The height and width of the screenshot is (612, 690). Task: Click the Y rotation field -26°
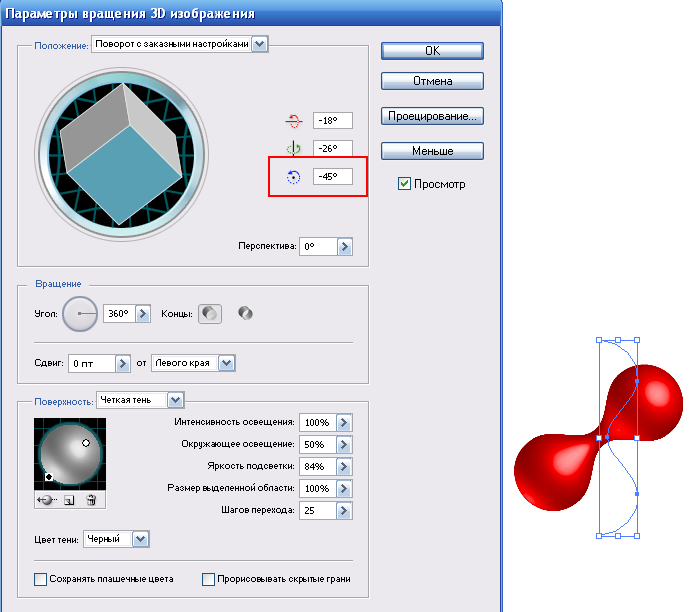333,148
